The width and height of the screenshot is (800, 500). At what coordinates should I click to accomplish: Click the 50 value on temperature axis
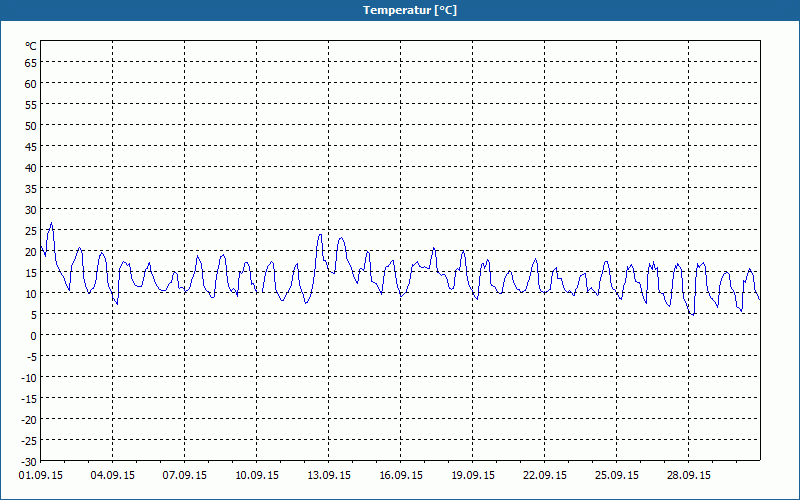(31, 126)
